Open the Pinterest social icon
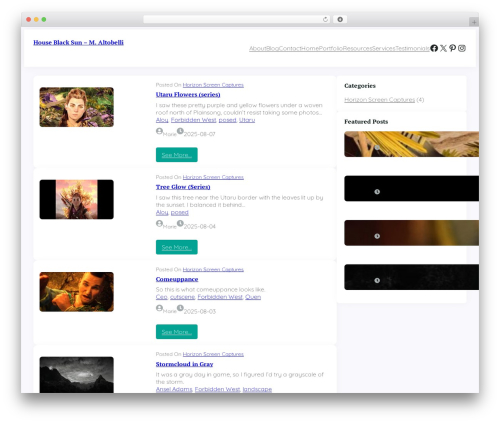 click(x=452, y=48)
